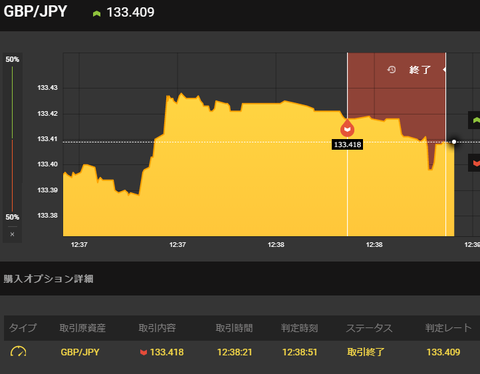Image resolution: width=480 pixels, height=374 pixels.
Task: Click the 取引内容 column header
Action: [157, 328]
